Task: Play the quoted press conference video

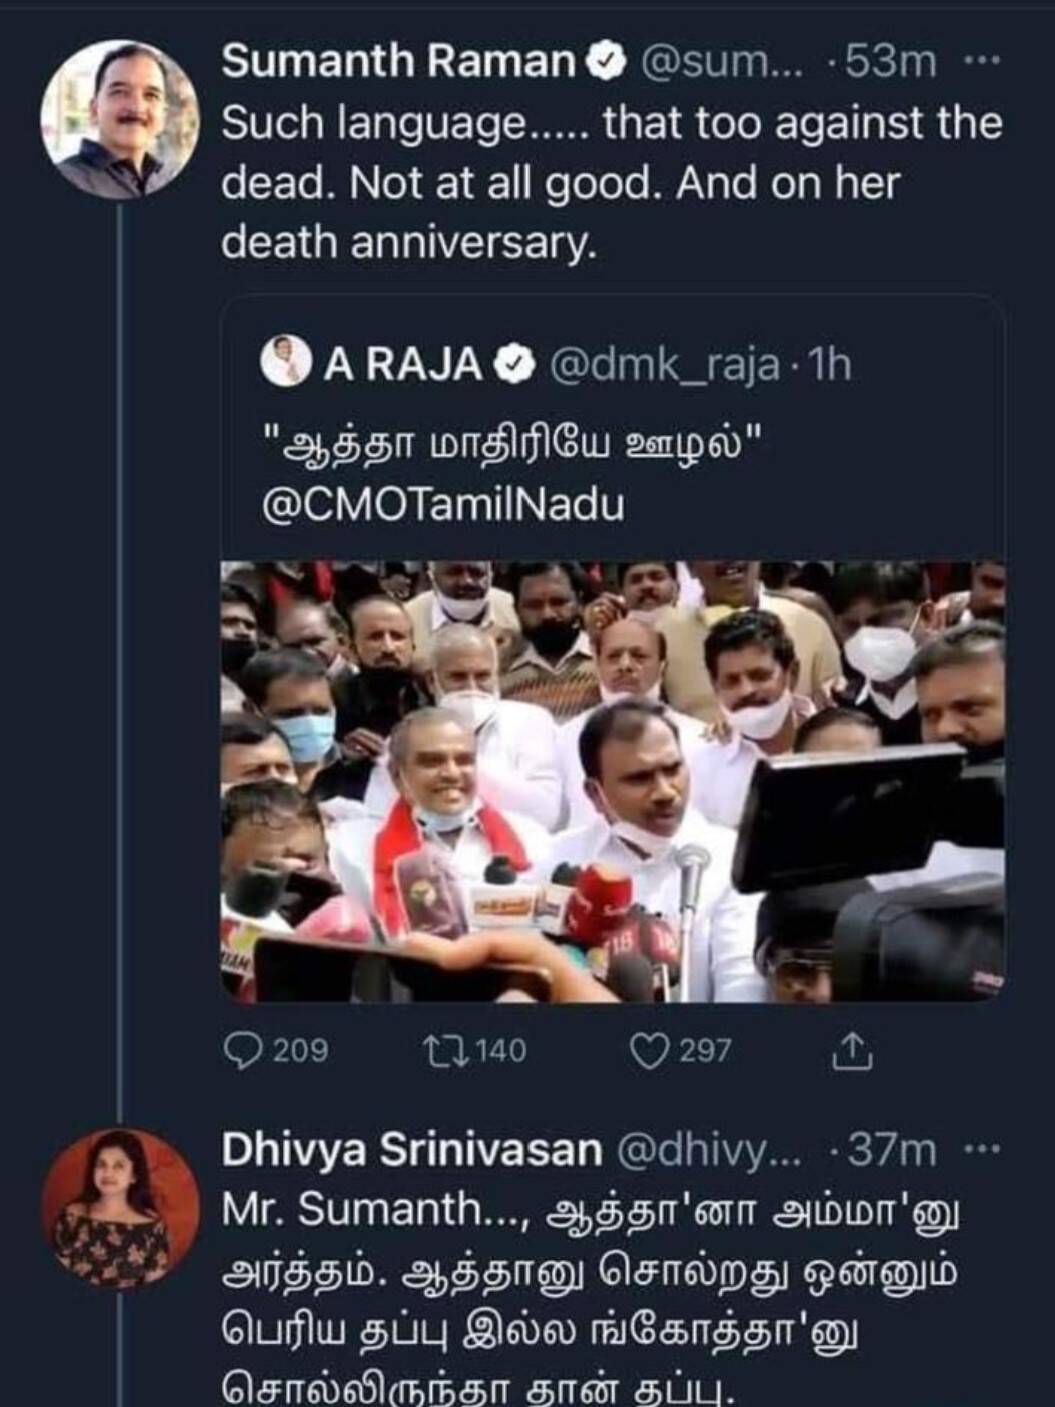Action: (612, 781)
